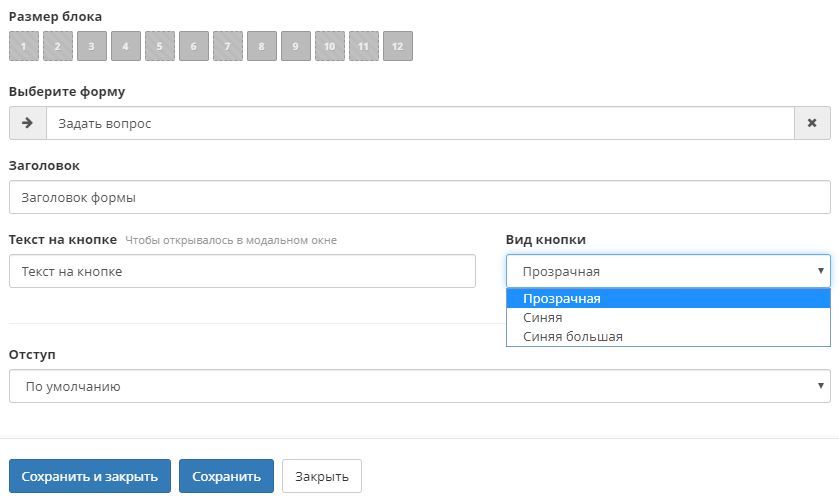Image resolution: width=839 pixels, height=503 pixels.
Task: Focus the 'Заголовок формы' input field
Action: tap(419, 197)
